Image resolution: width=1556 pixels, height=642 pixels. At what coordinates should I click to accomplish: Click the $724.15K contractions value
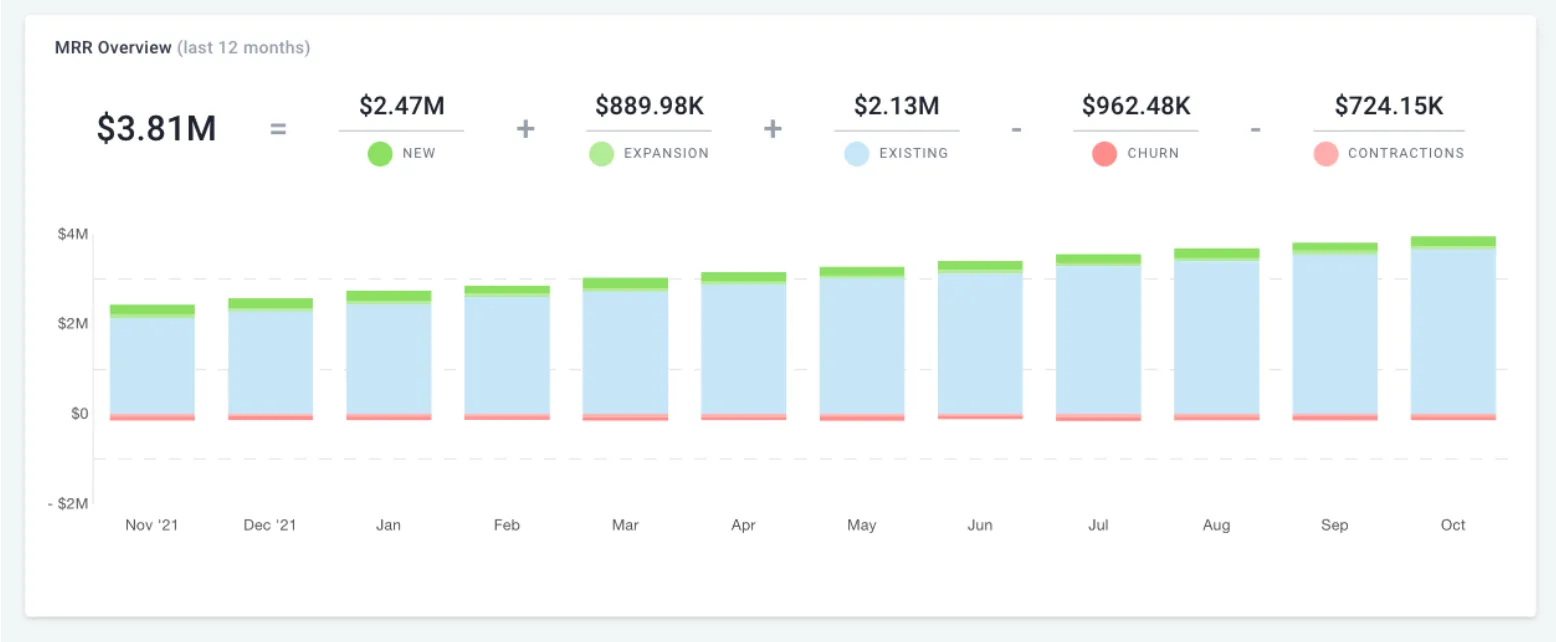(x=1389, y=106)
